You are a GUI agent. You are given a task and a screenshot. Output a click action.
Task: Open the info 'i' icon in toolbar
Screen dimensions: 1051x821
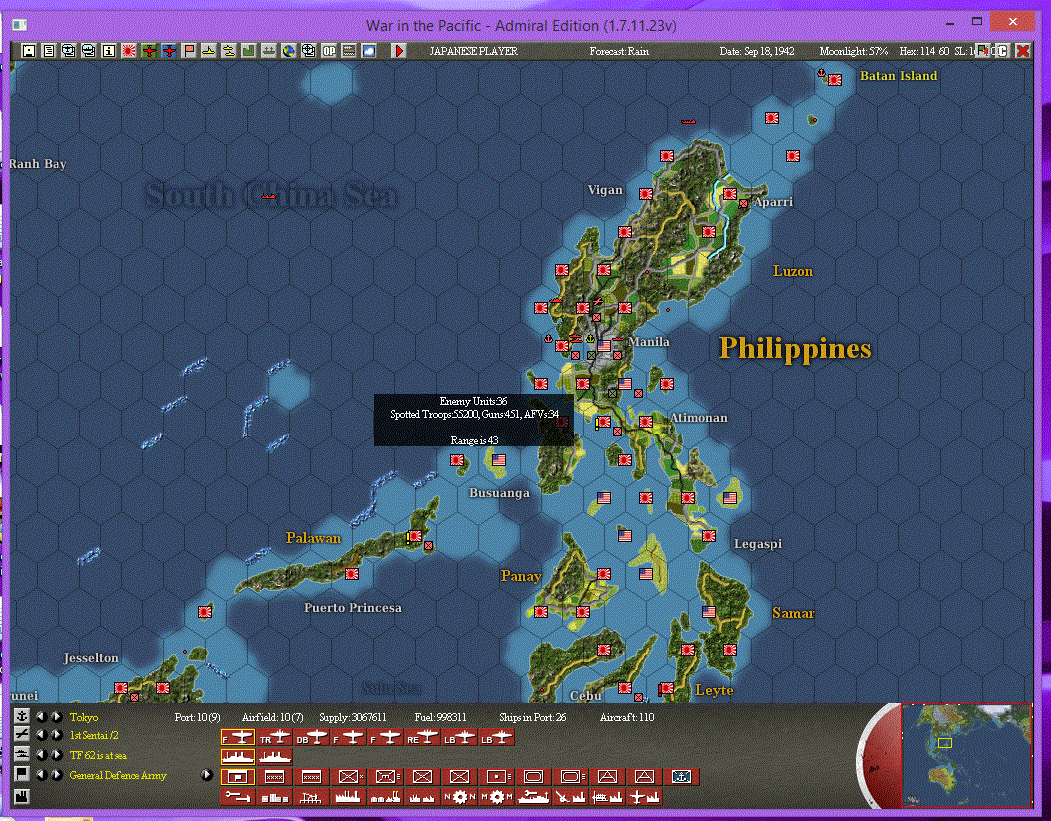(x=109, y=51)
